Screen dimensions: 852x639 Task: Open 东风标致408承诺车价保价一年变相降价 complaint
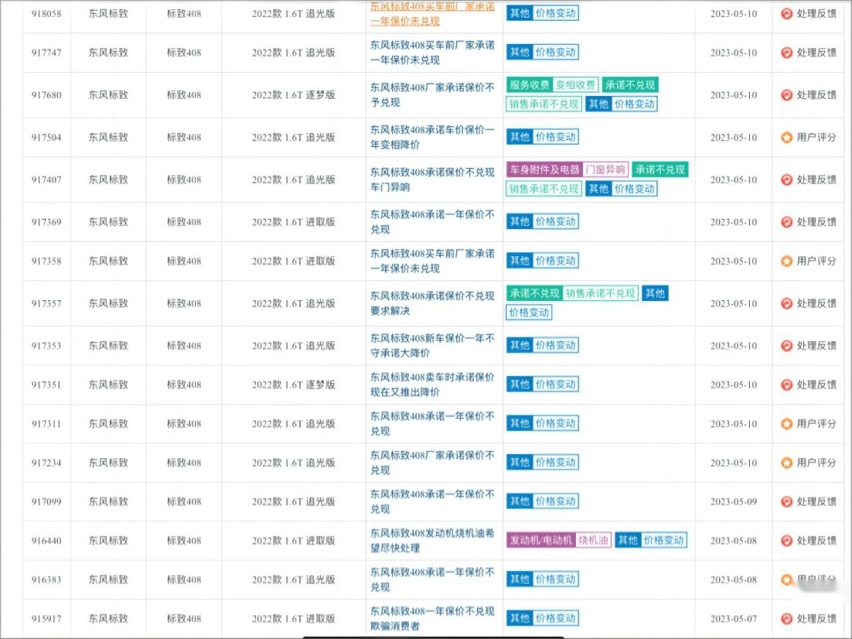pos(433,137)
